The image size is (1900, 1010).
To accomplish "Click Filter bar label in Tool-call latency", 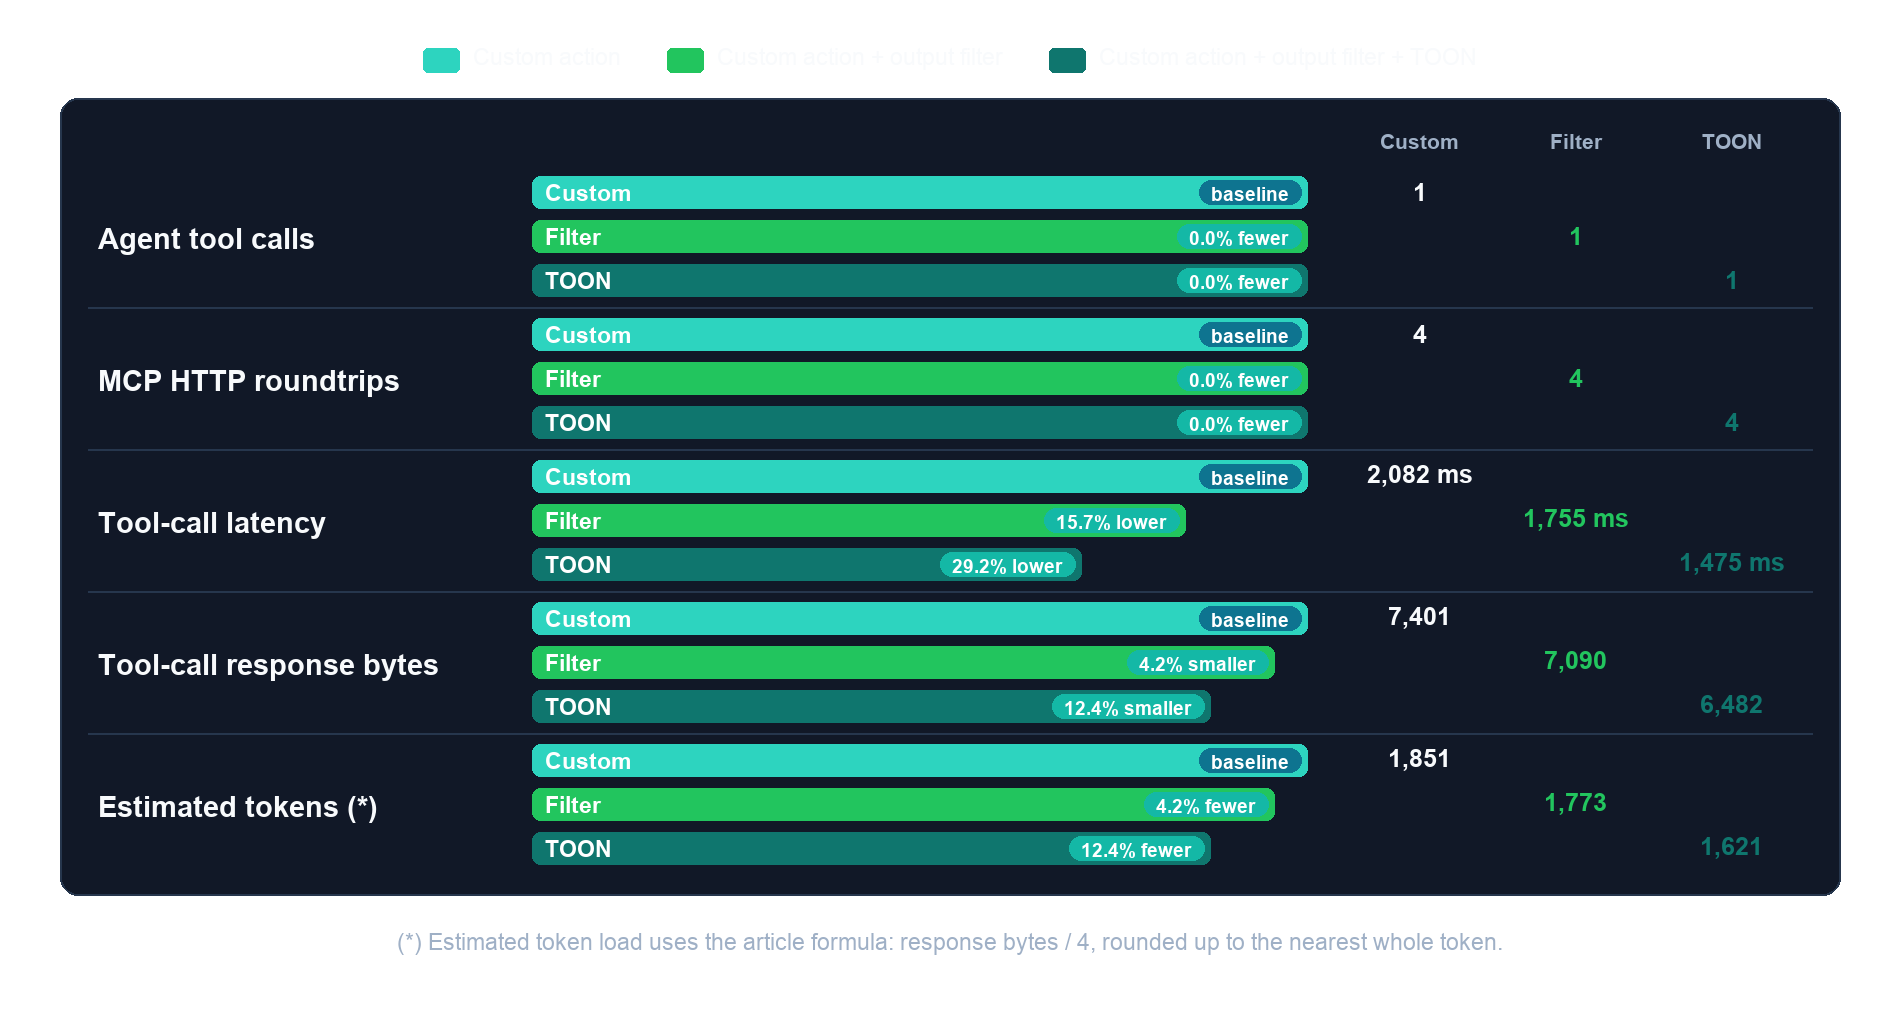I will pyautogui.click(x=573, y=521).
